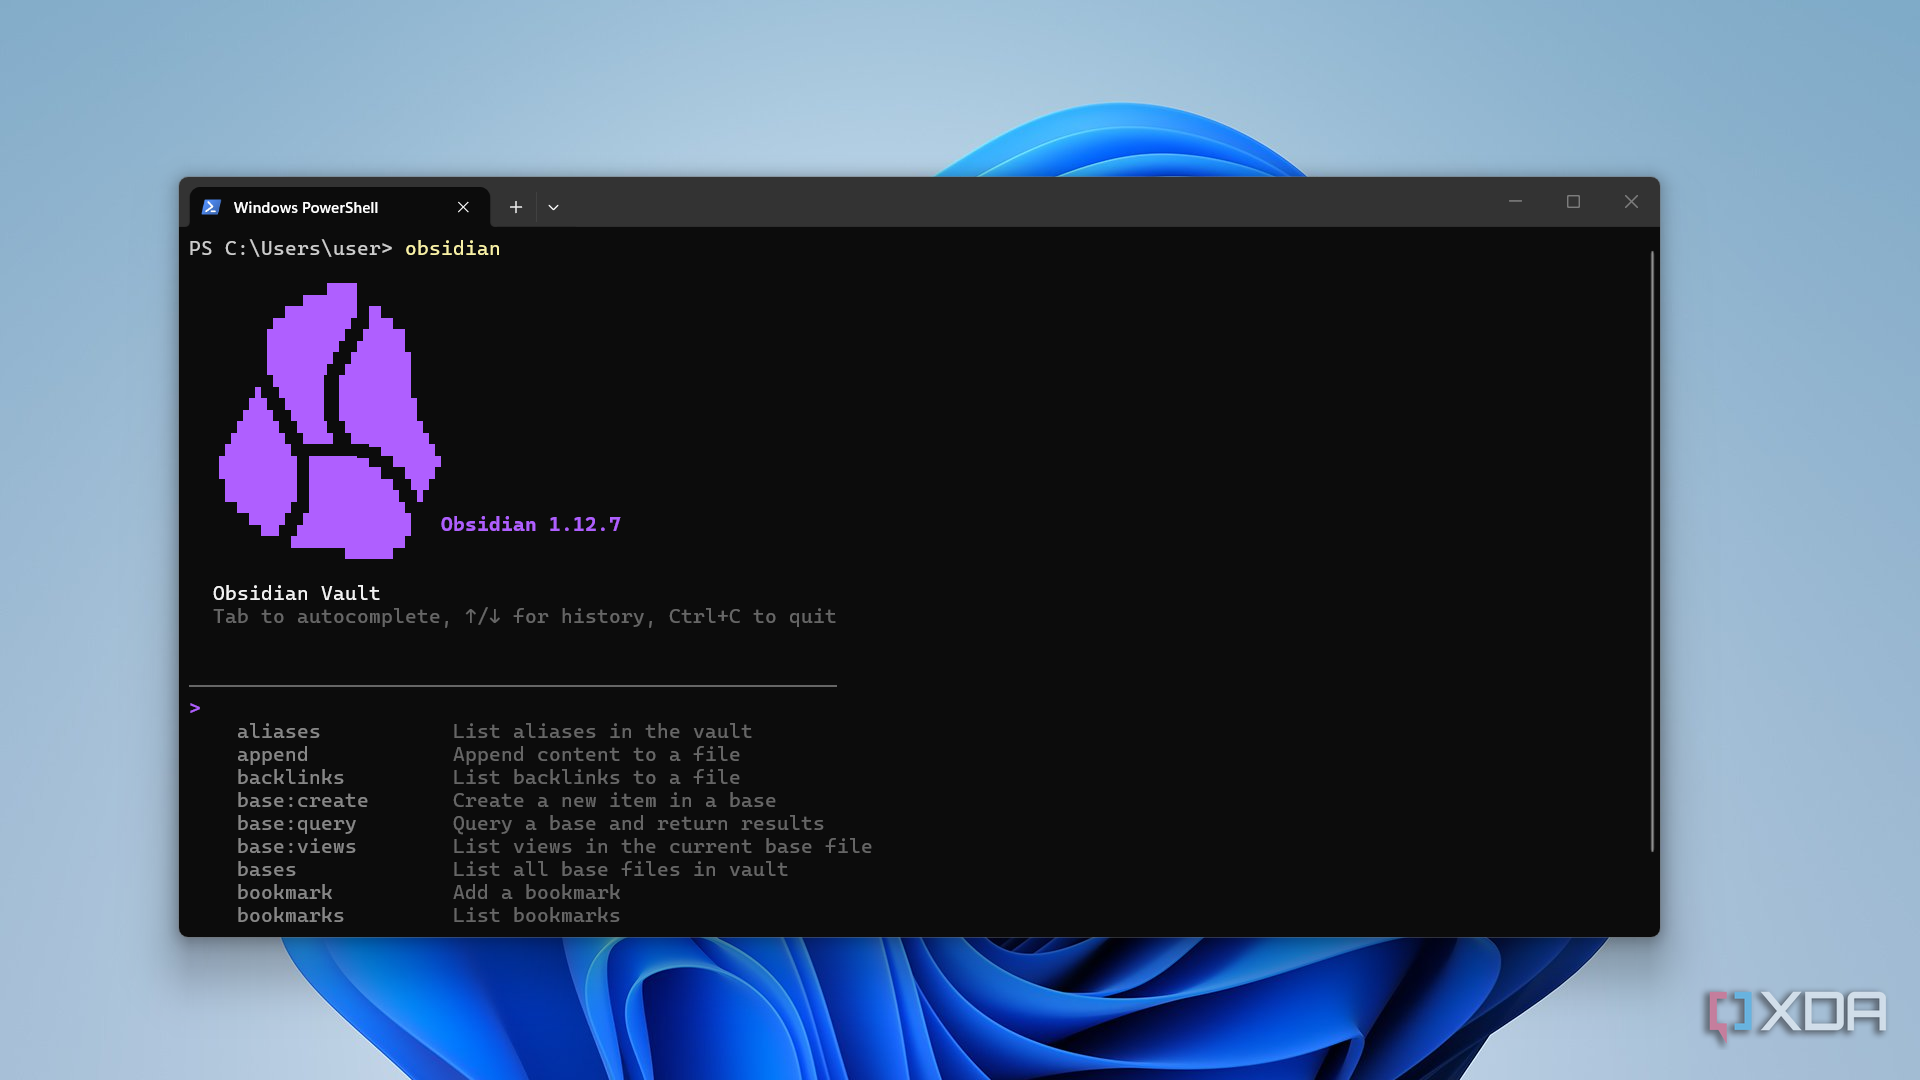Close the terminal window
The height and width of the screenshot is (1080, 1920).
coord(1631,201)
